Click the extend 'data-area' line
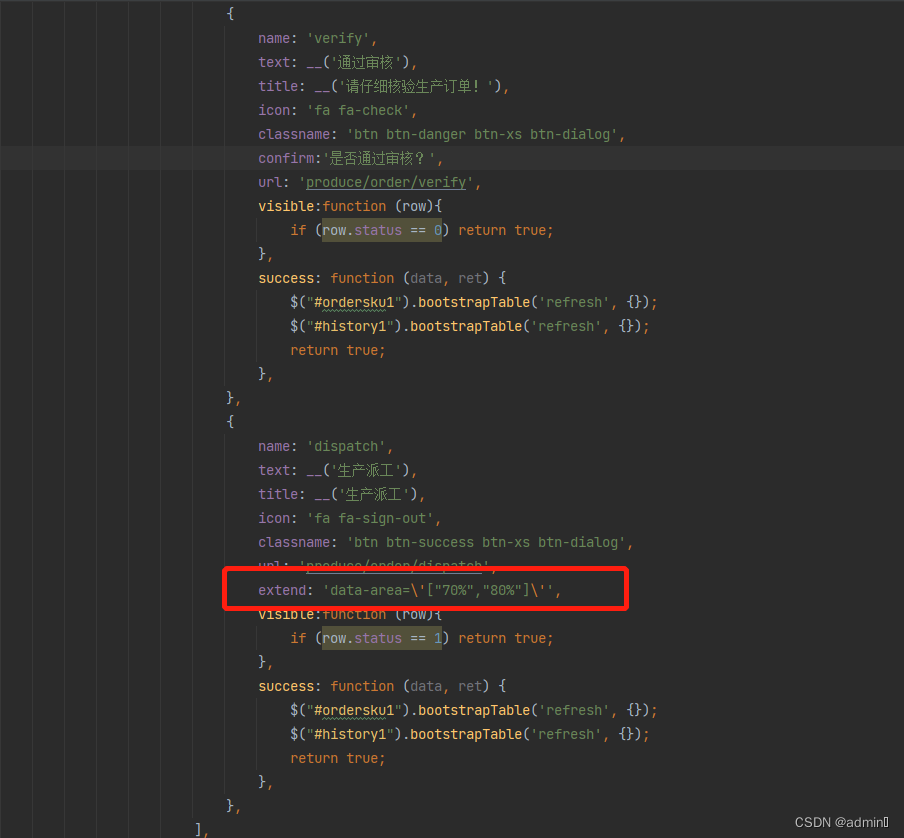 pos(409,591)
